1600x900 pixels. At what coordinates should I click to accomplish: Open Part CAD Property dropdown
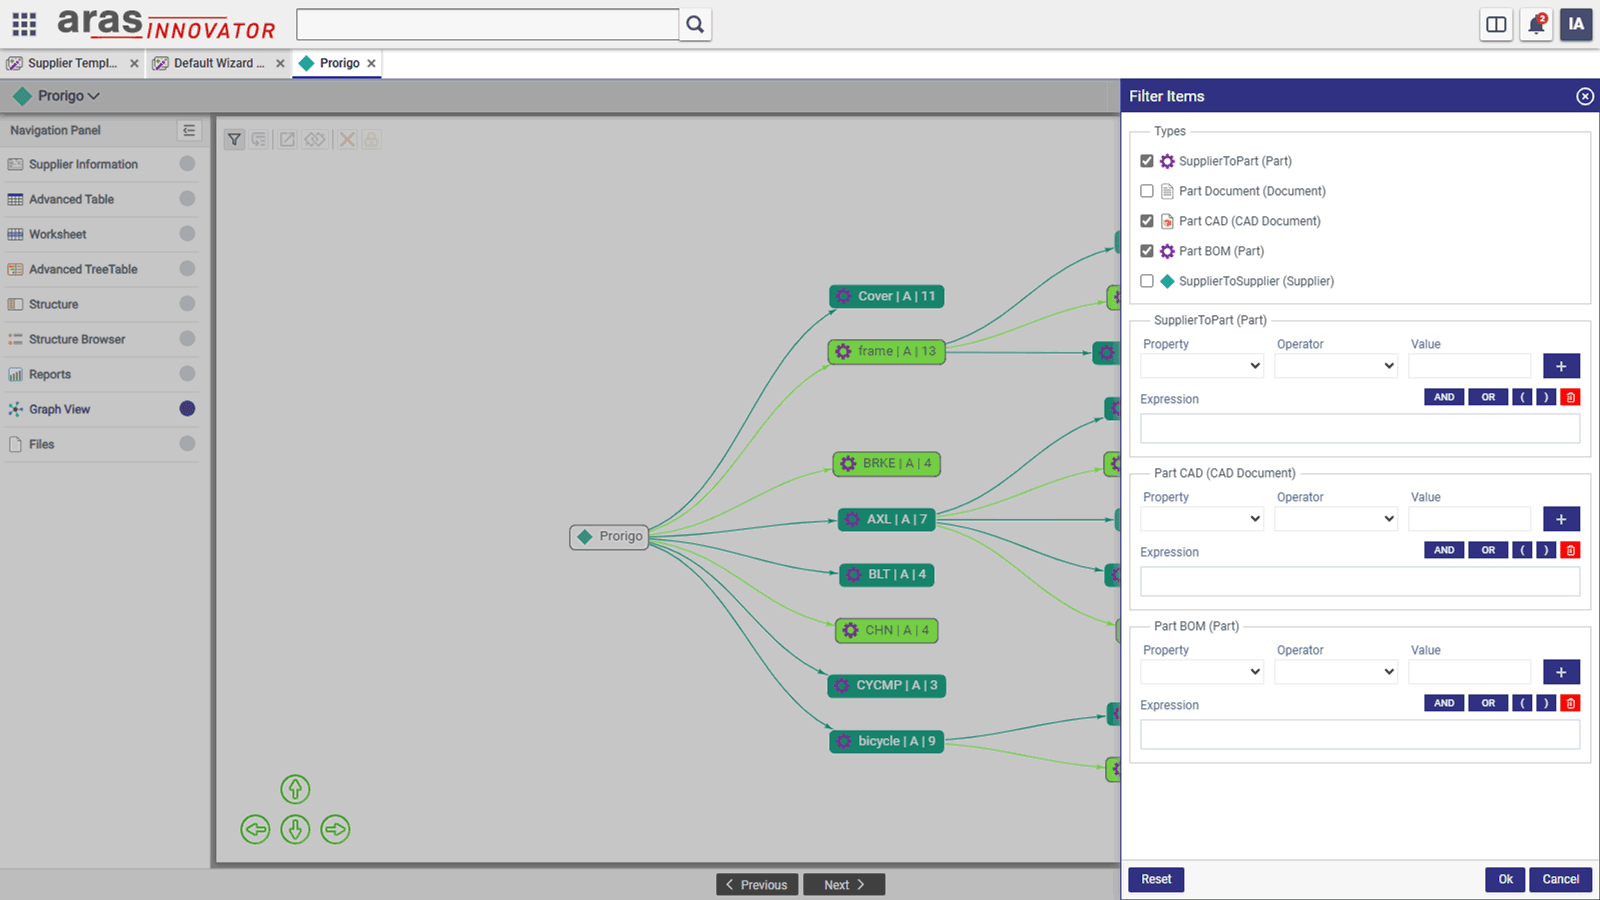tap(1202, 519)
